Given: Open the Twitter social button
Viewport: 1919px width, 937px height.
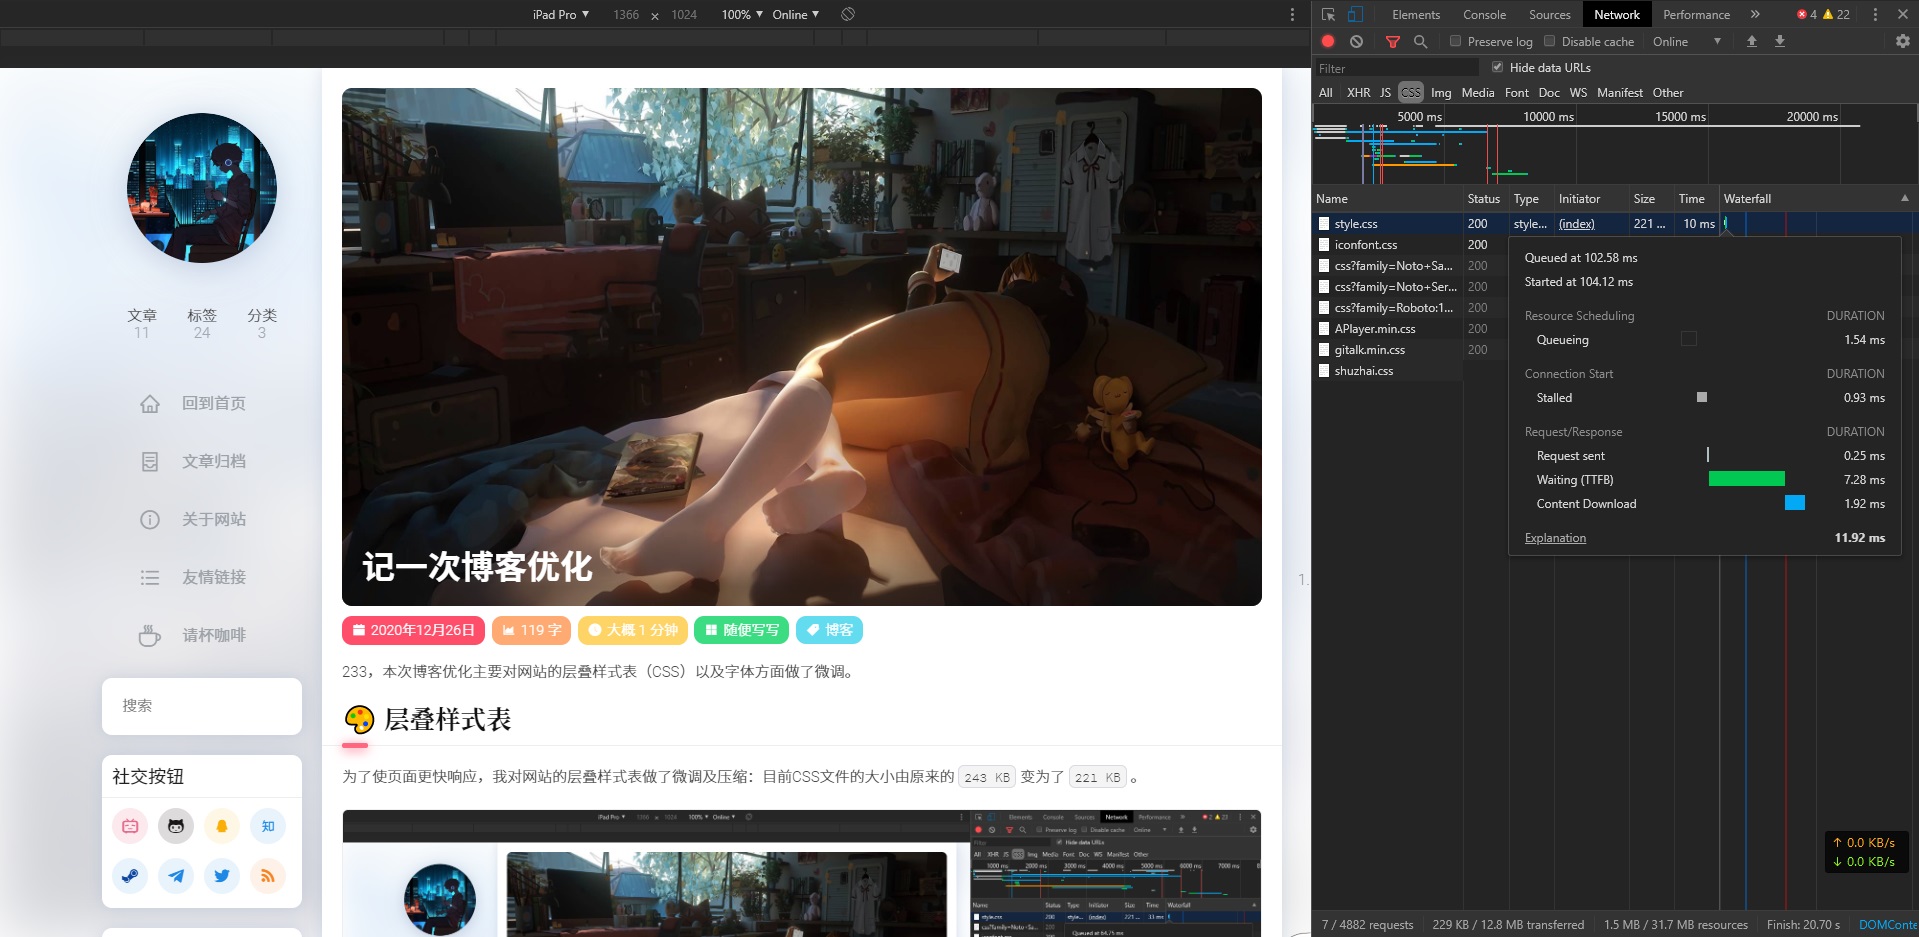Looking at the screenshot, I should coord(222,876).
